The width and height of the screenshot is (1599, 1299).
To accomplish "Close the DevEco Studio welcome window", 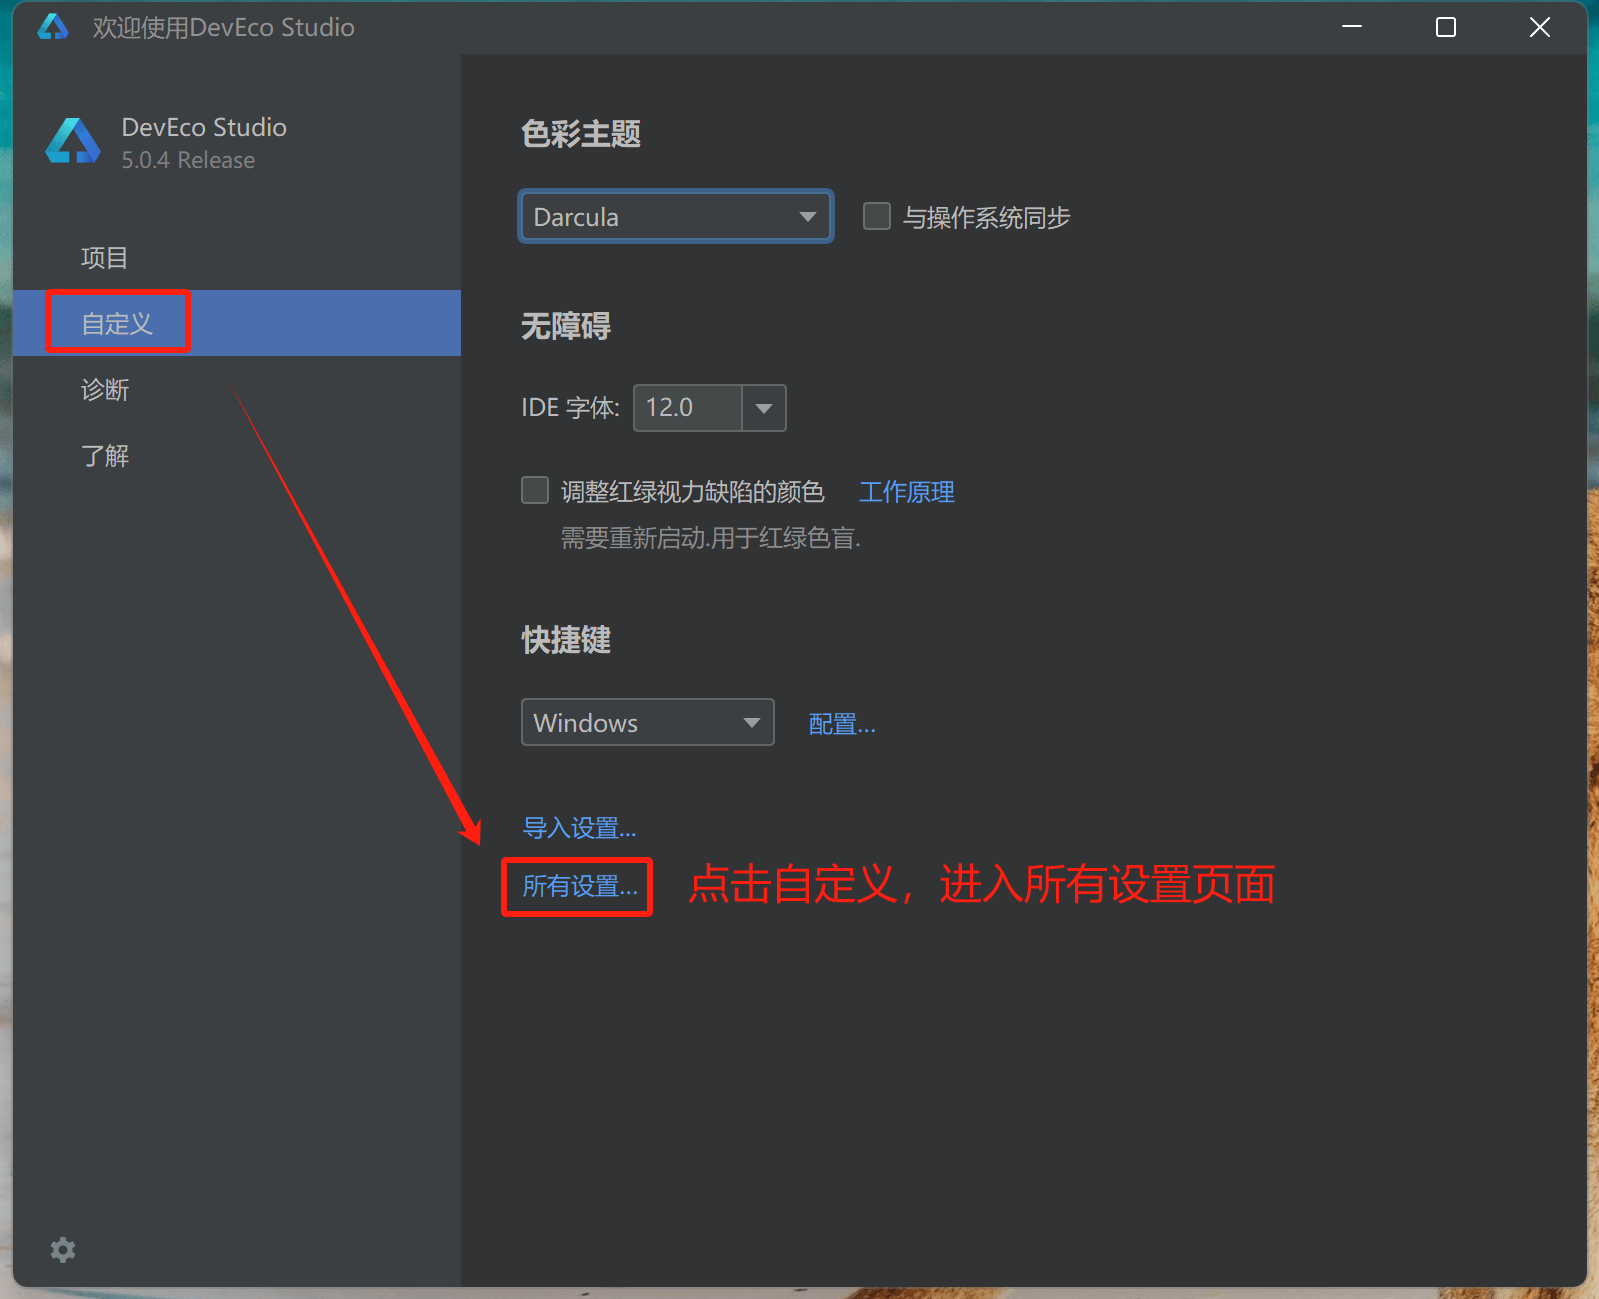I will point(1540,27).
